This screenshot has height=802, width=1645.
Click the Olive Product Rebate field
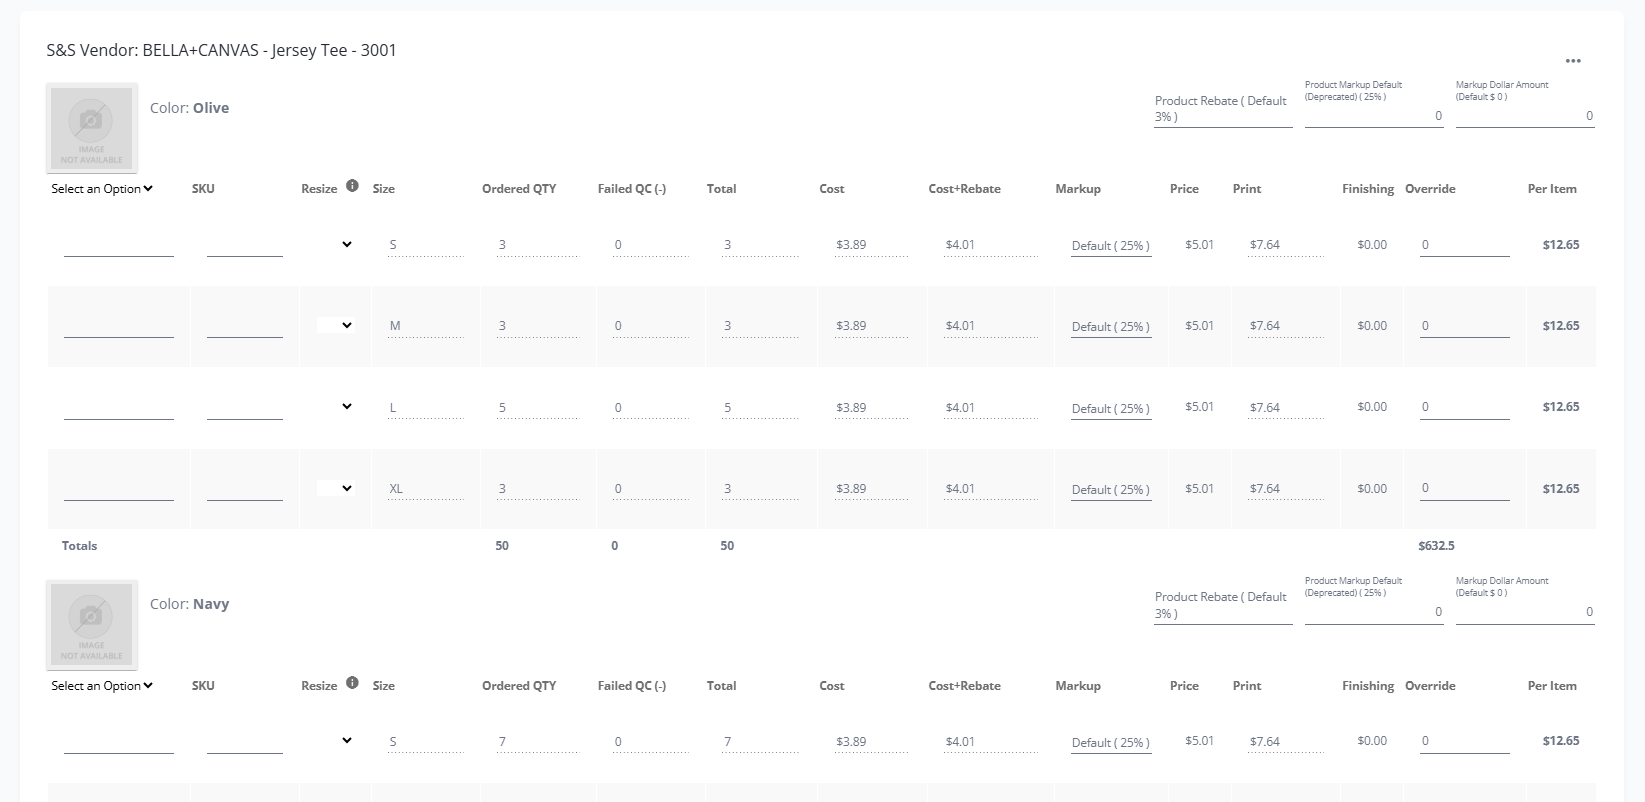[1222, 116]
